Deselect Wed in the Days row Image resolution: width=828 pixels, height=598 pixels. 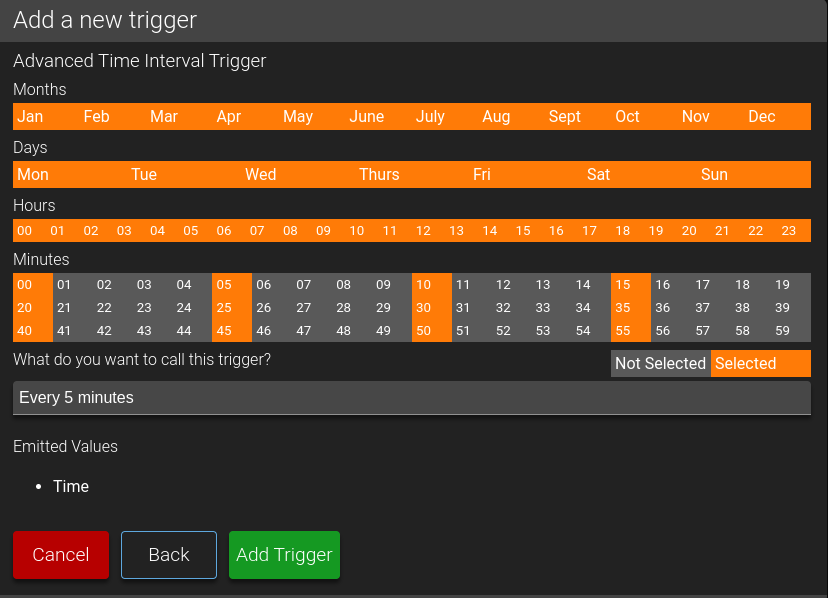(x=261, y=175)
